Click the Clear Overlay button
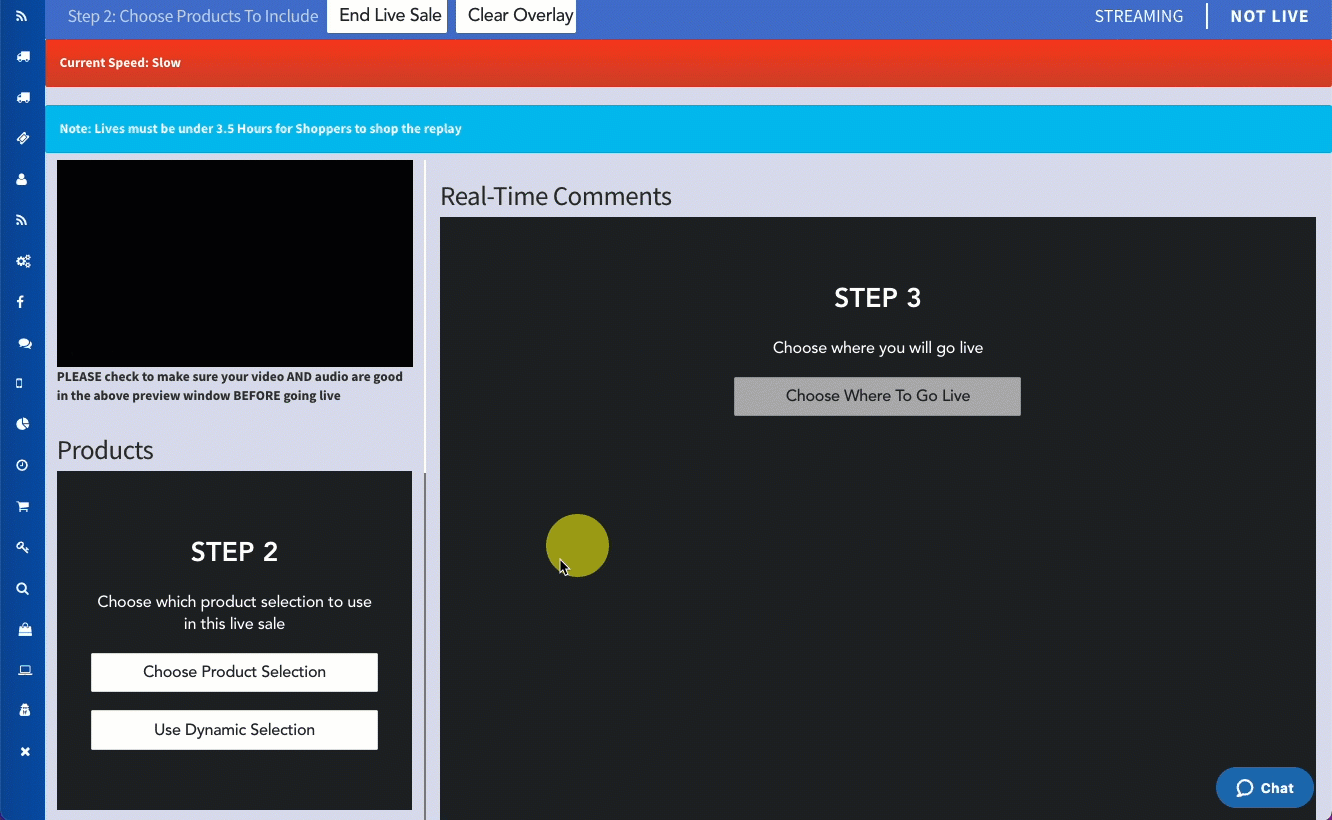This screenshot has width=1332, height=820. (x=516, y=16)
